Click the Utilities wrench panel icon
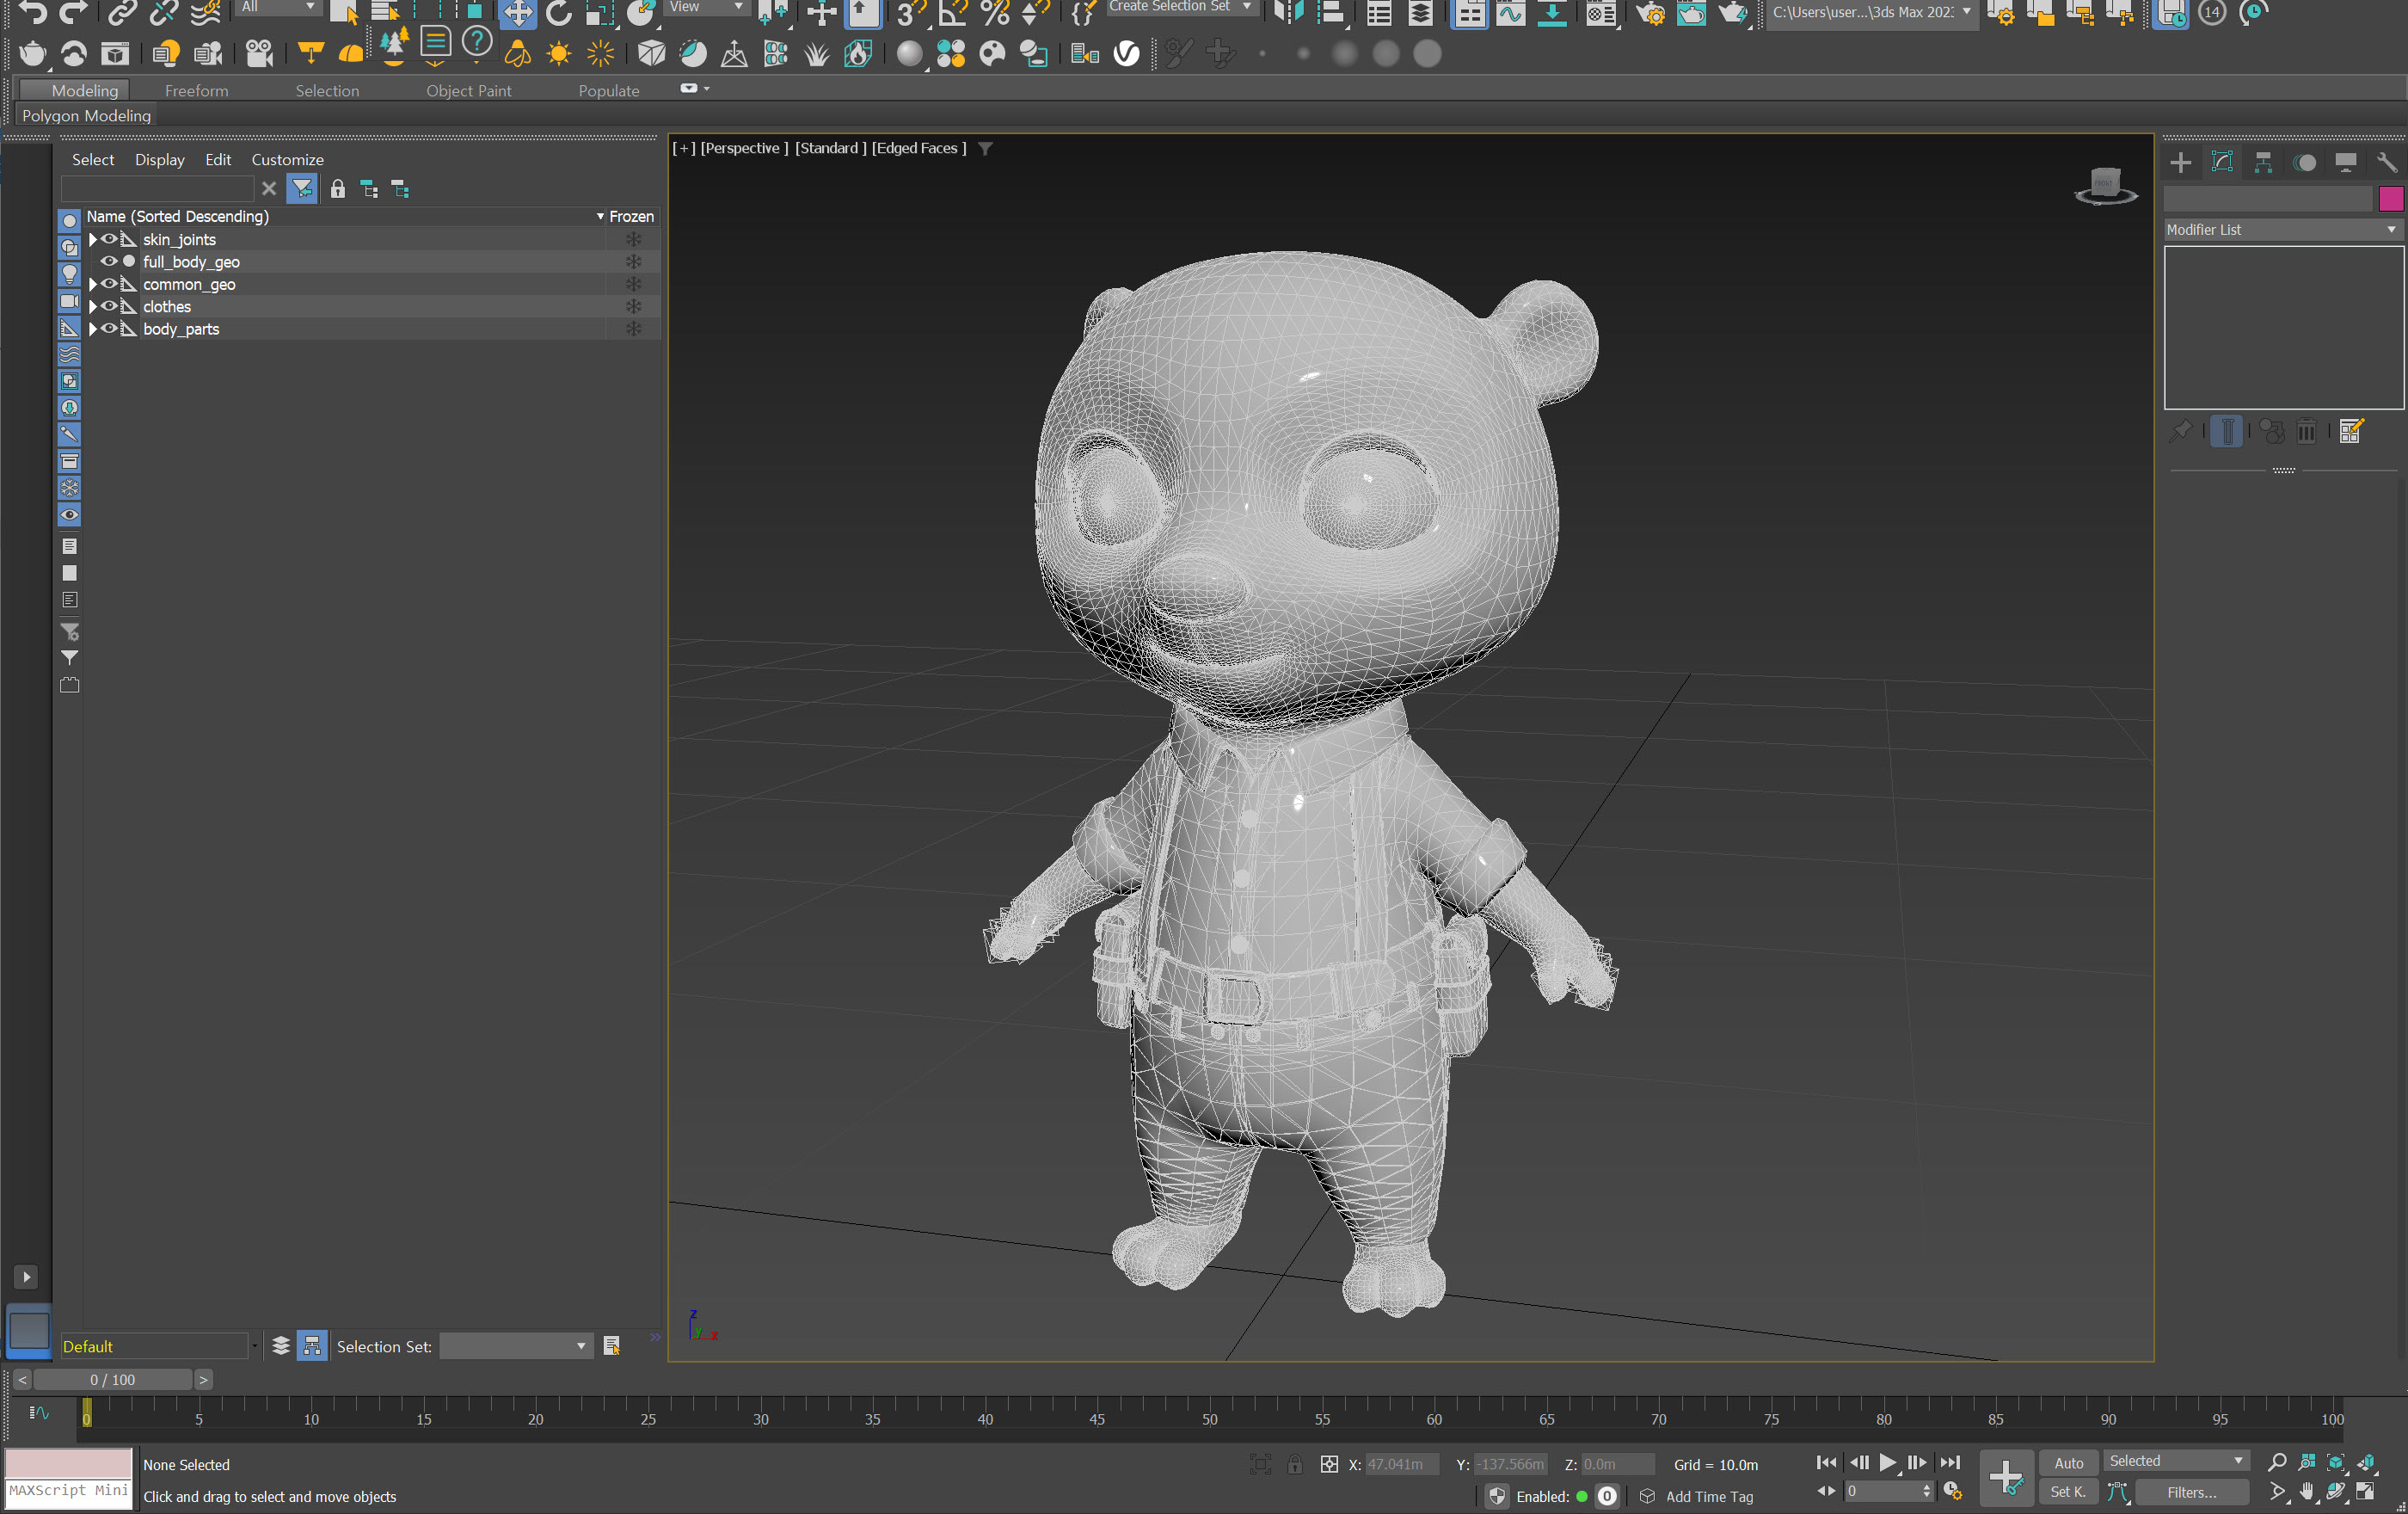The image size is (2408, 1514). (2387, 162)
